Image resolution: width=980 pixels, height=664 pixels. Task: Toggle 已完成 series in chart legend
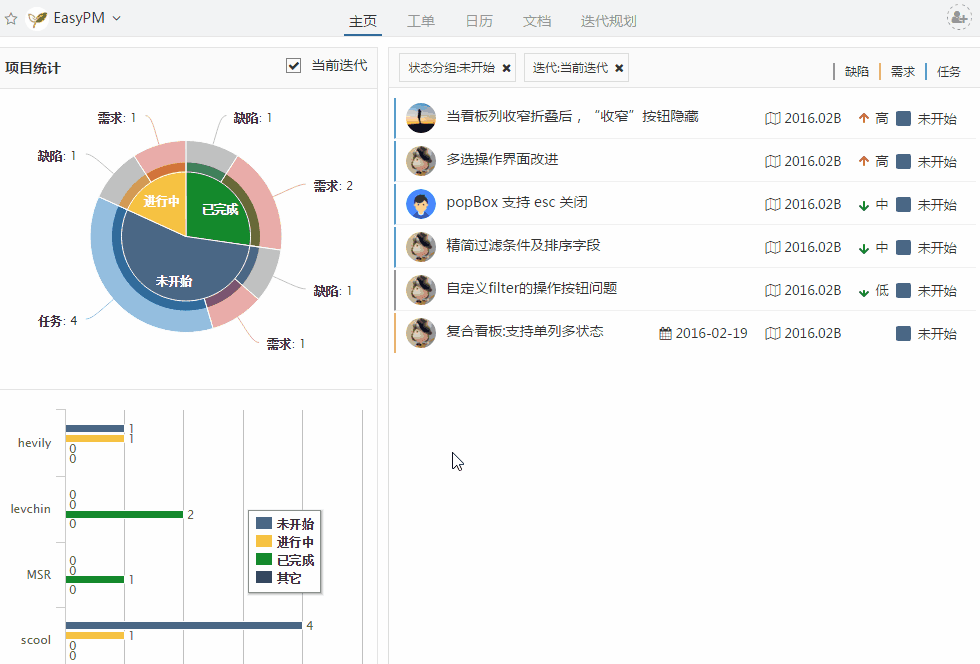point(285,560)
